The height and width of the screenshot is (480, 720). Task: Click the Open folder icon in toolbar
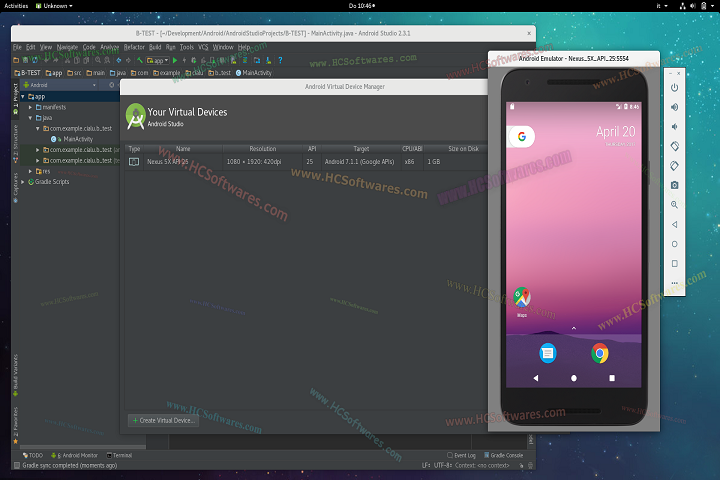[16, 60]
